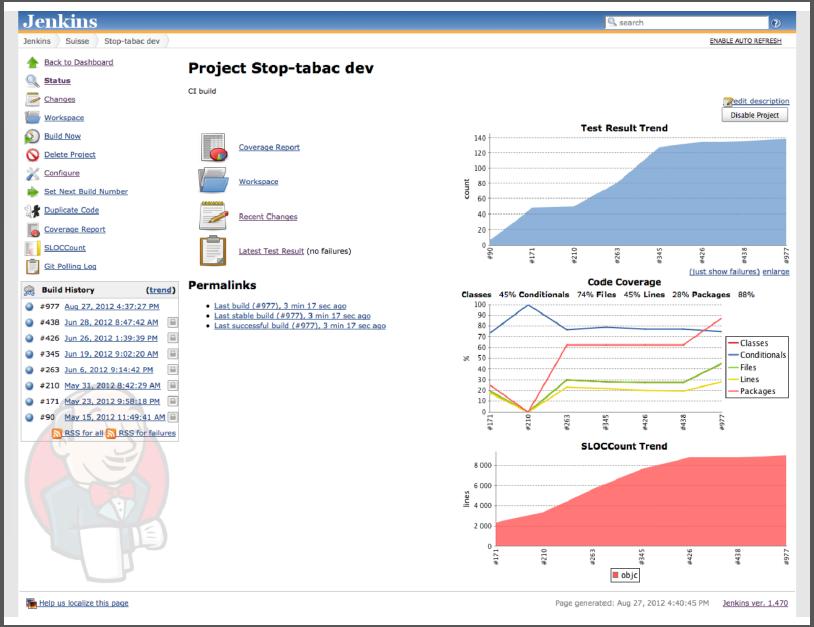The image size is (814, 627).
Task: Open build history trend view
Action: (160, 289)
